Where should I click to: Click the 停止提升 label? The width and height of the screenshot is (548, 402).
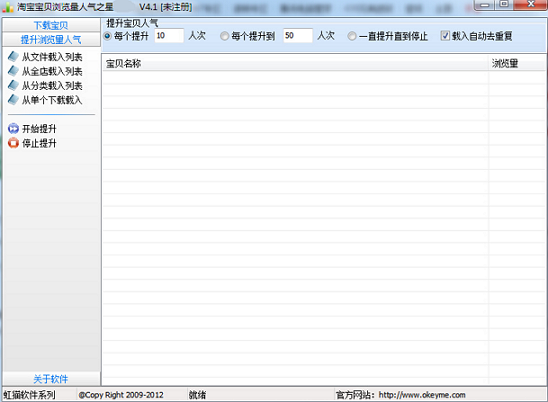click(39, 143)
